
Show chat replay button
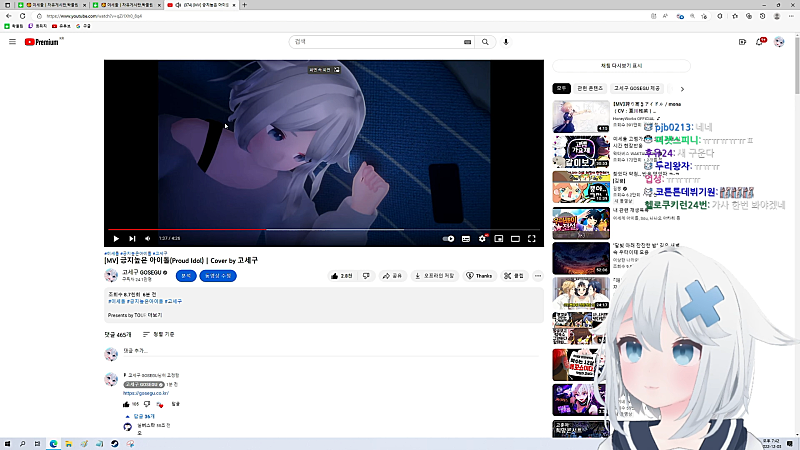(621, 66)
